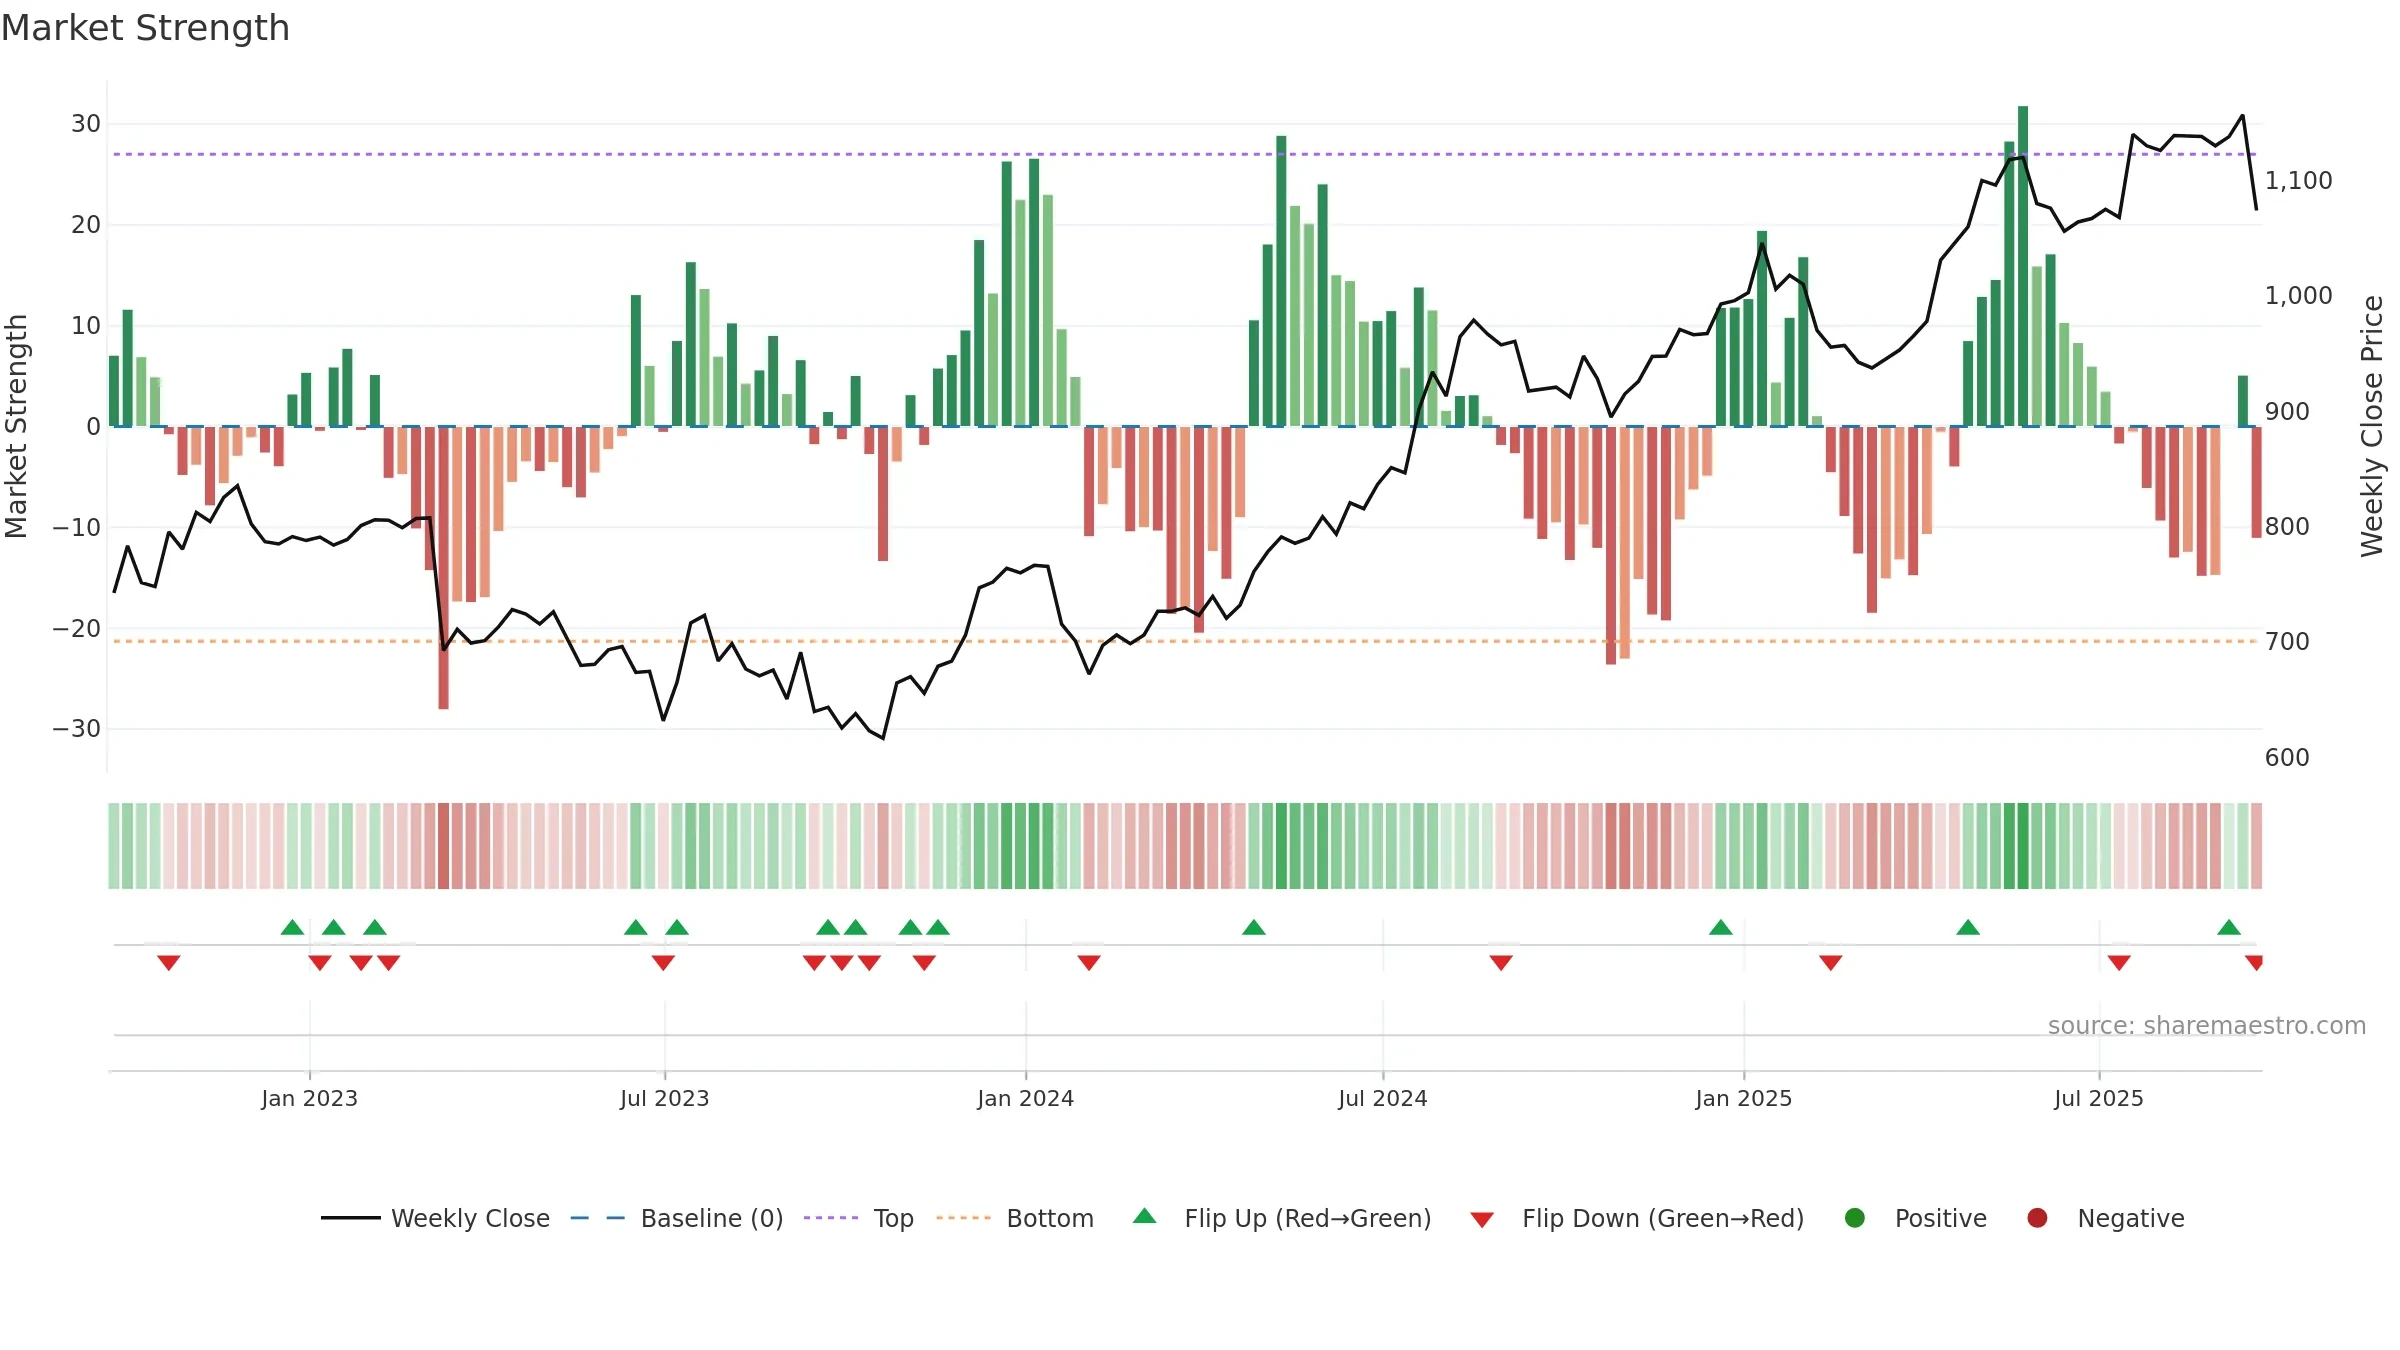Toggle the Baseline (0) legend entry
This screenshot has width=2400, height=1350.
[x=677, y=1218]
